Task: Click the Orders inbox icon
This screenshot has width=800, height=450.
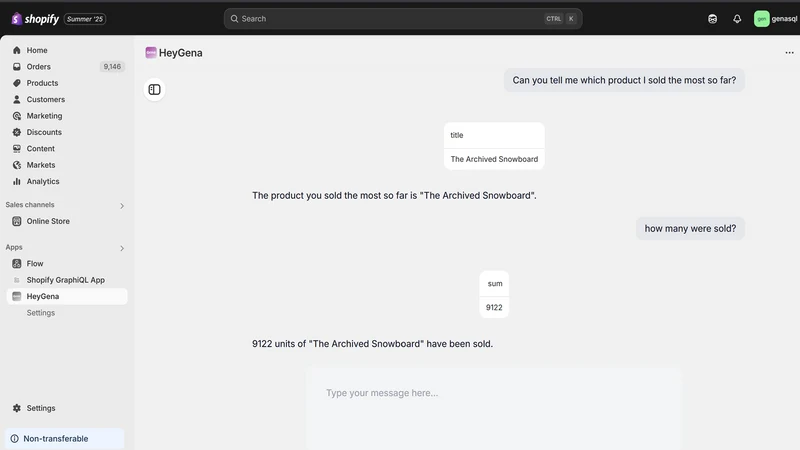Action: pyautogui.click(x=17, y=66)
